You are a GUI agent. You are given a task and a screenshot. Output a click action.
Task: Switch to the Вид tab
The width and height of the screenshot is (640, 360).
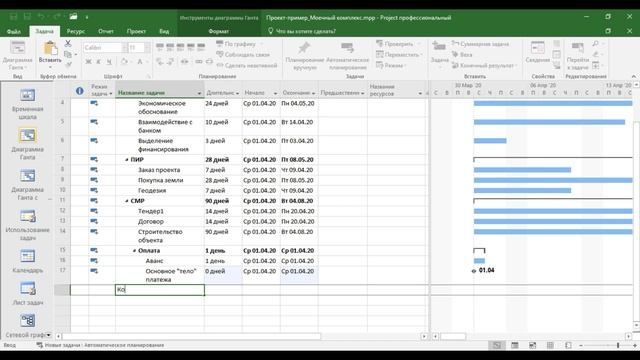click(164, 31)
